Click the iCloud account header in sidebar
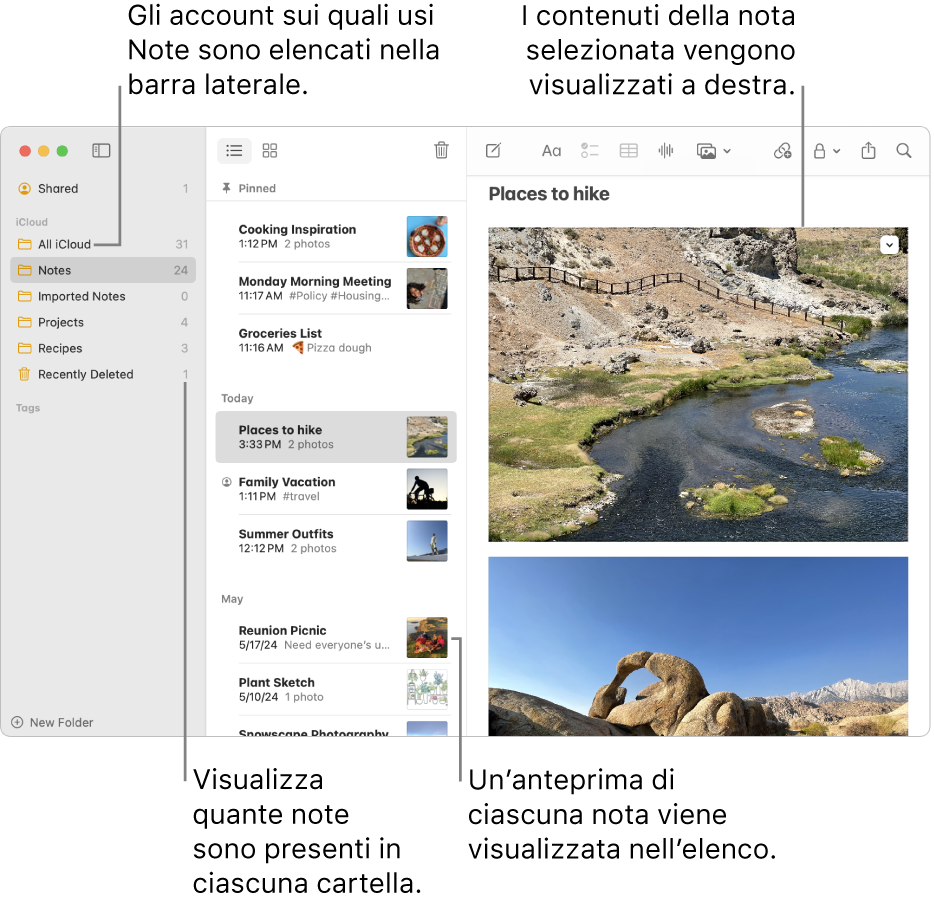The height and width of the screenshot is (904, 934). click(x=32, y=222)
